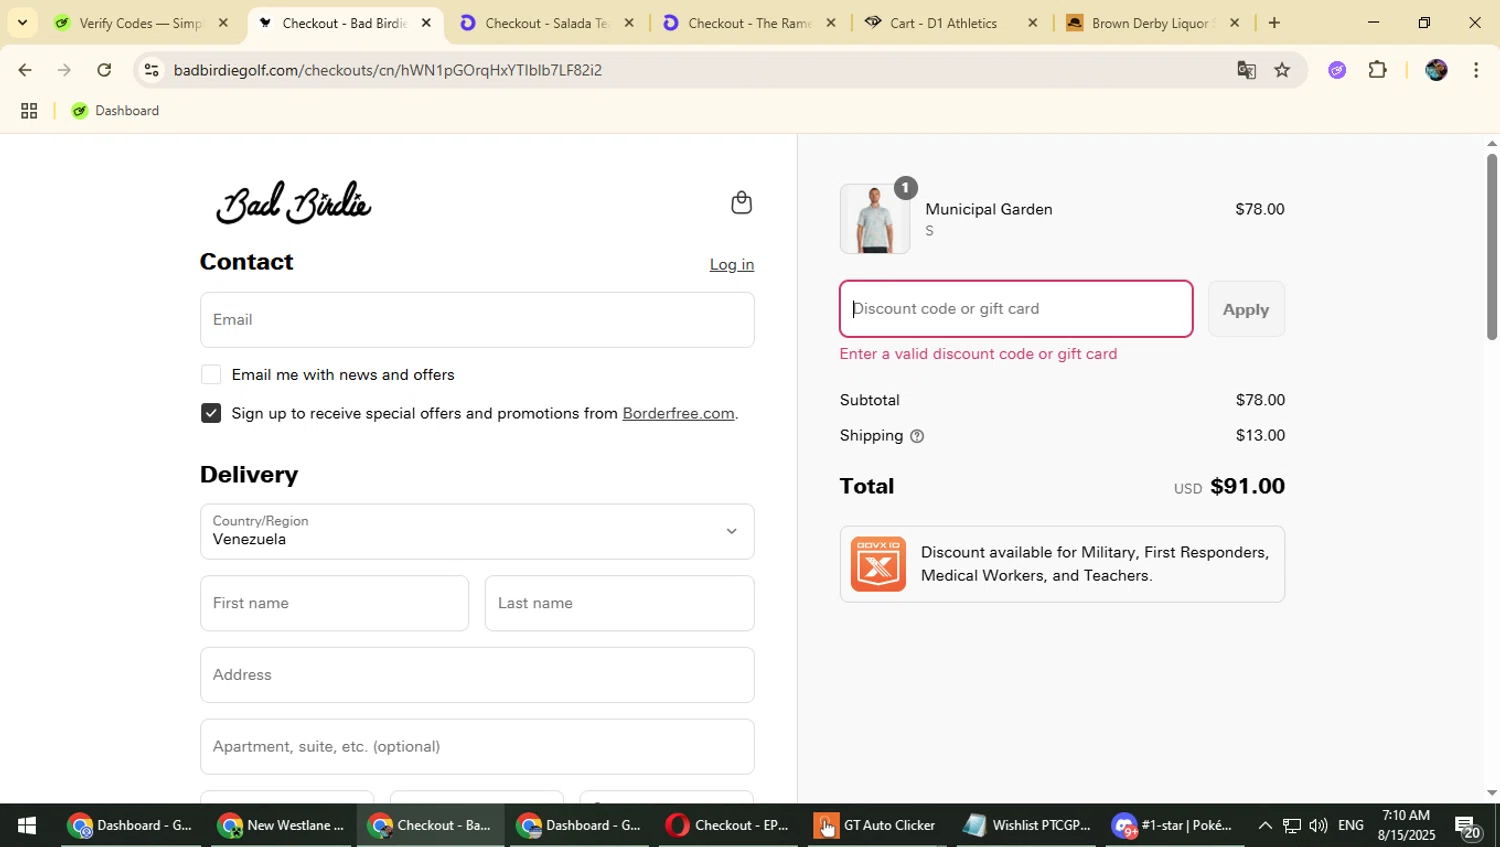This screenshot has height=847, width=1500.
Task: Open a new browser tab
Action: pyautogui.click(x=1274, y=23)
